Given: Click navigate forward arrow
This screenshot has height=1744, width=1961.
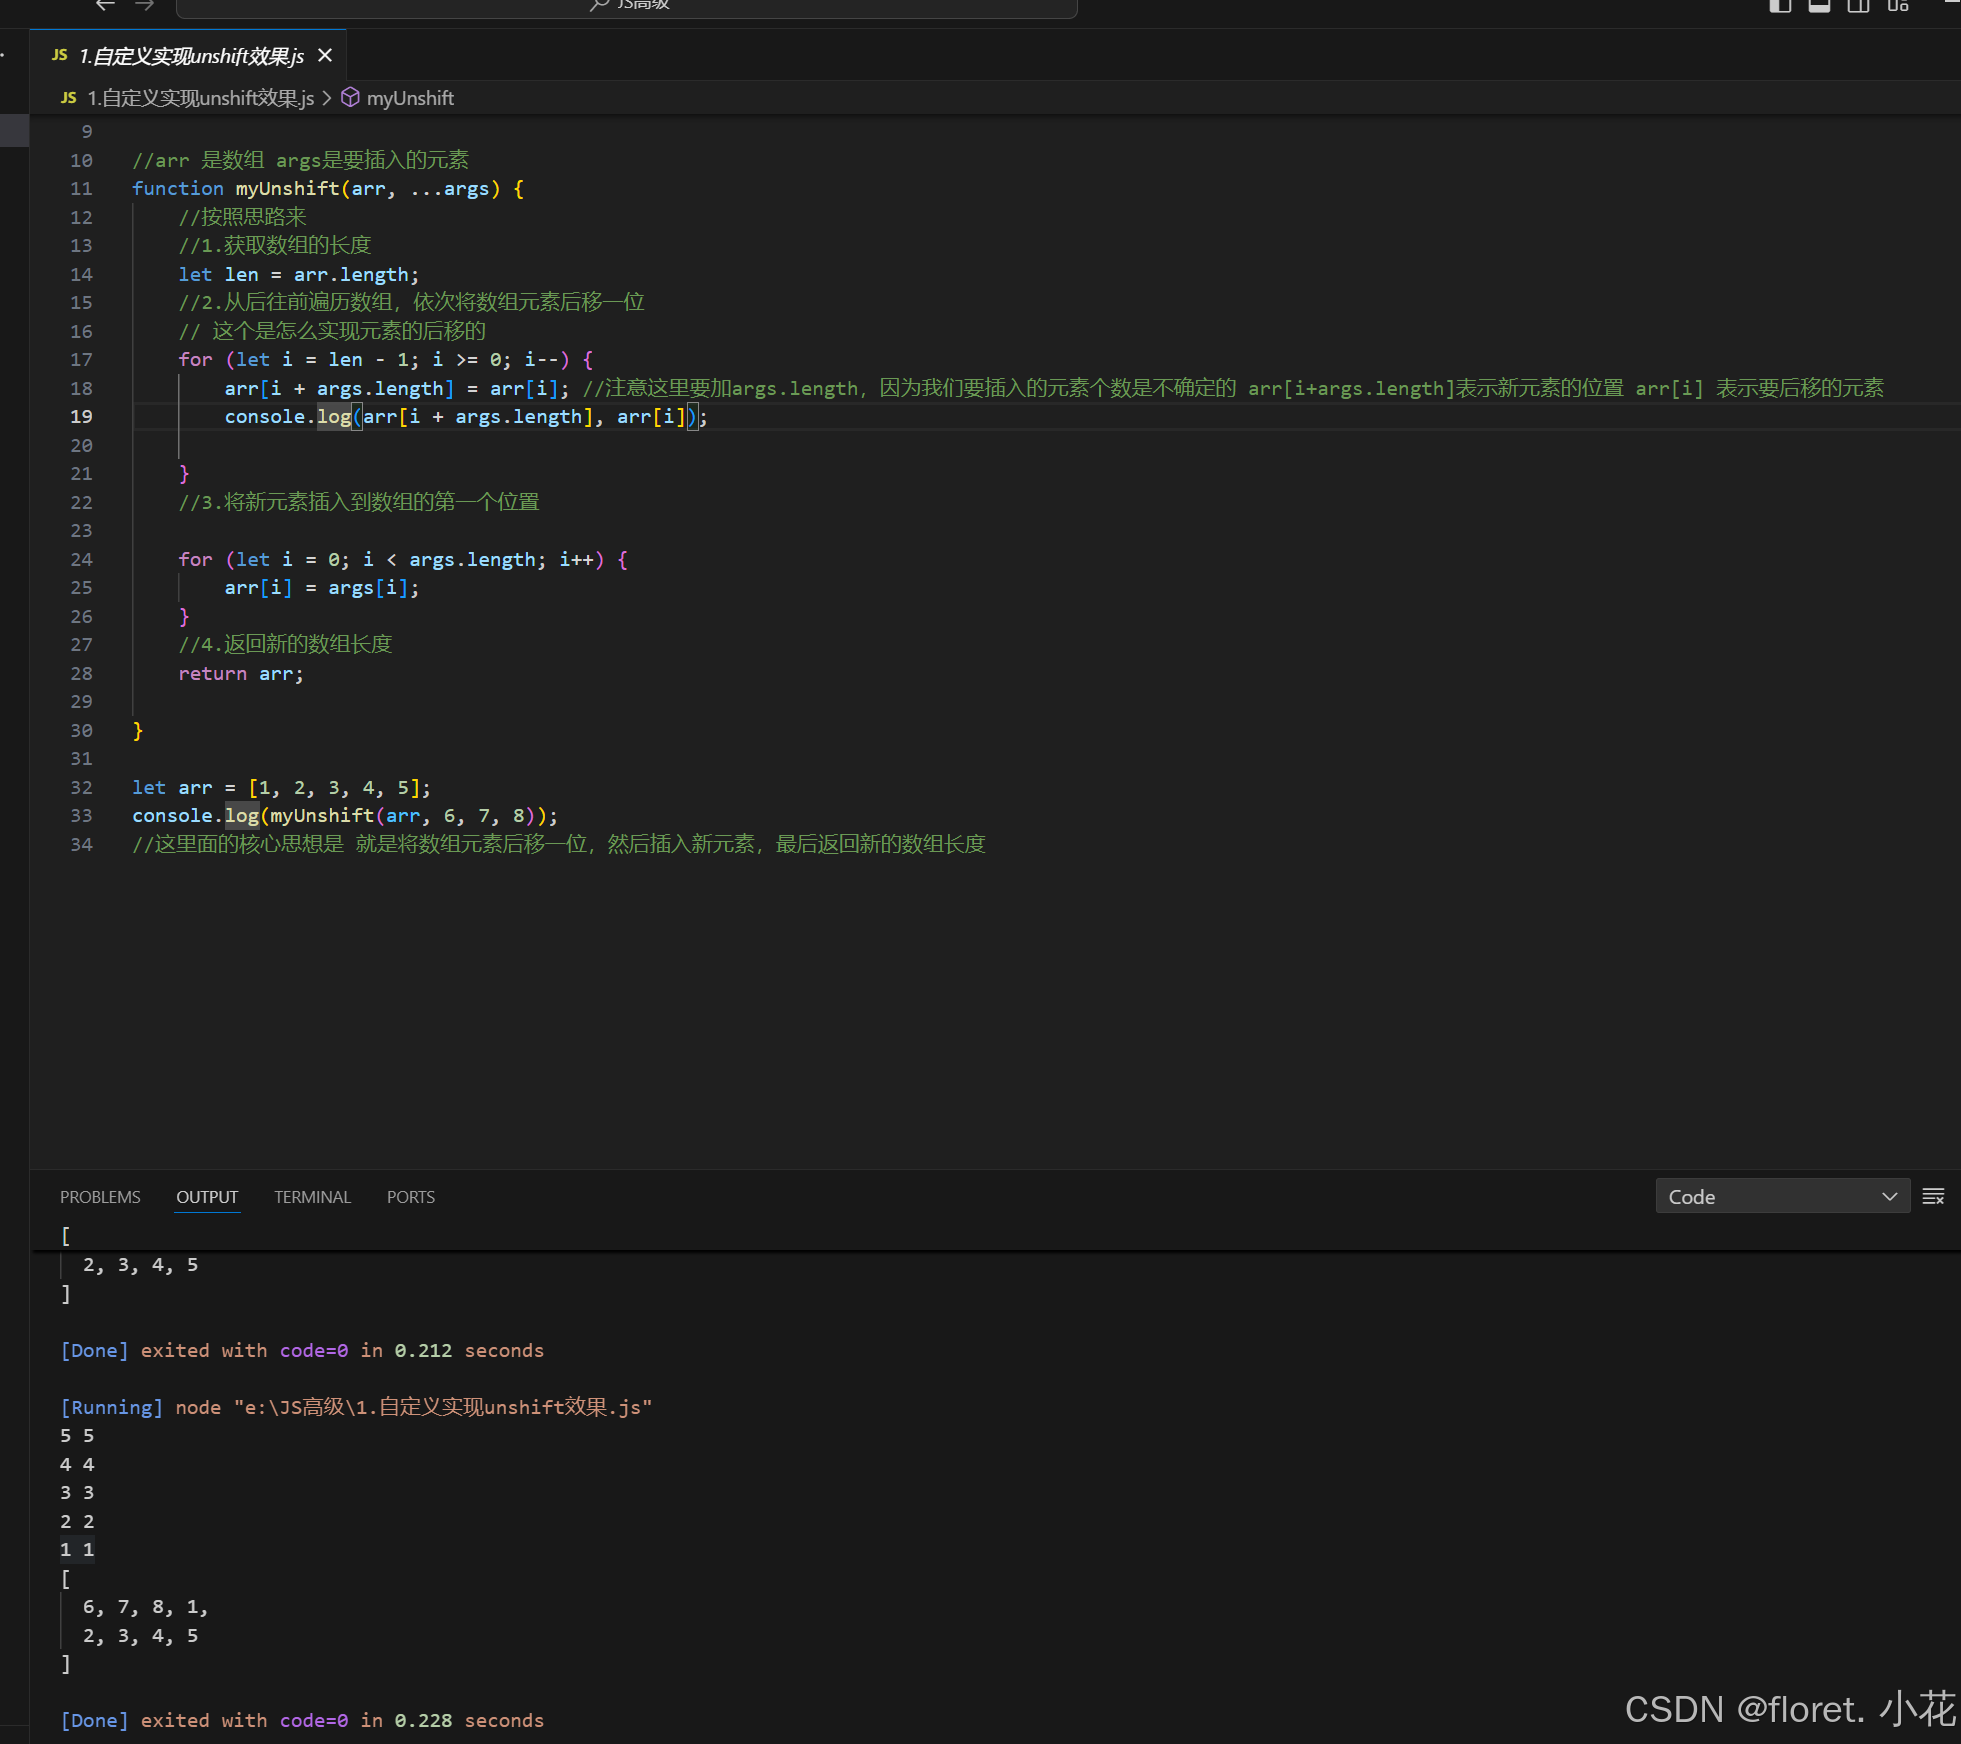Looking at the screenshot, I should (x=145, y=5).
